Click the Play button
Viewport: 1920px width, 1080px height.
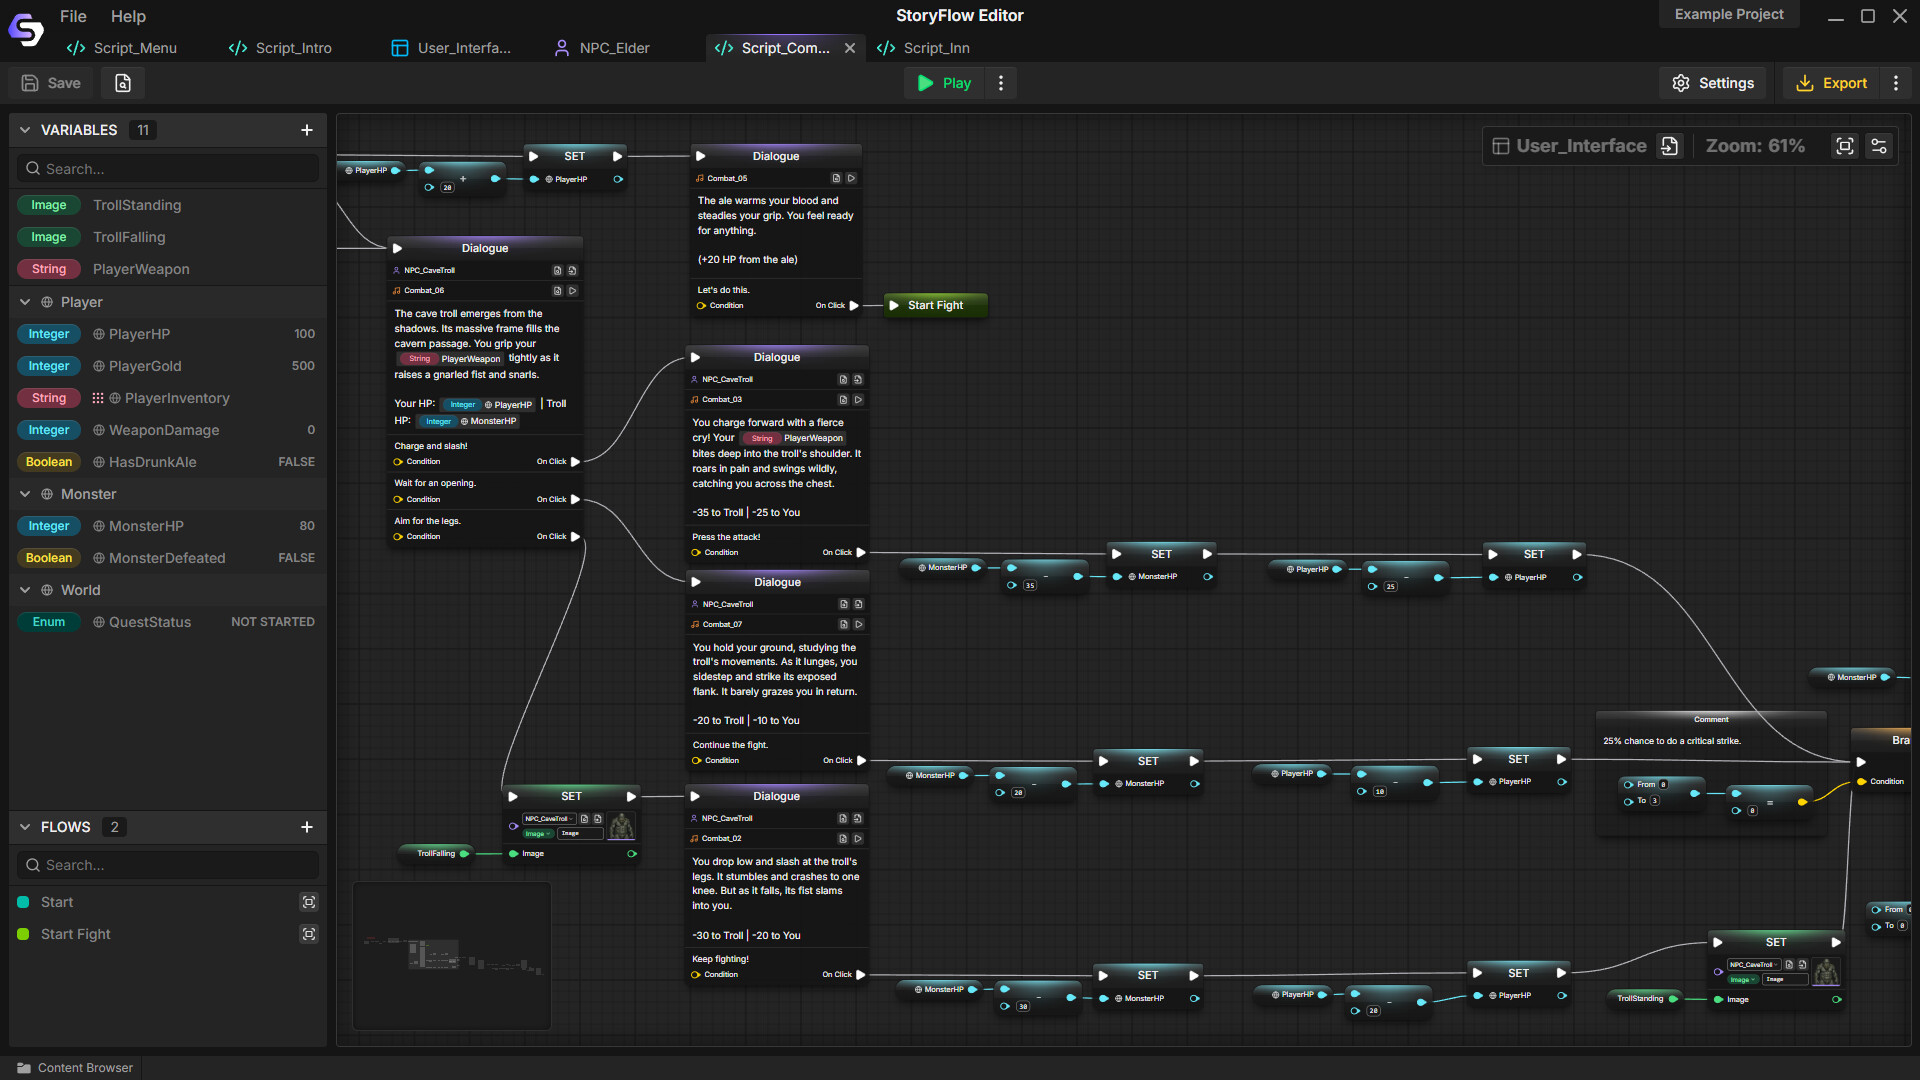(x=945, y=83)
